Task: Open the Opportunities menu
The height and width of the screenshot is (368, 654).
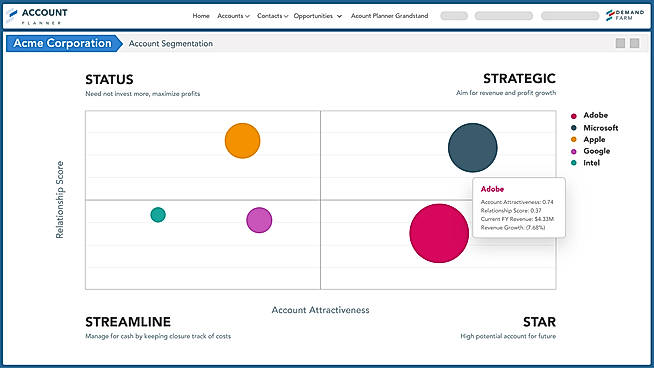Action: click(313, 16)
